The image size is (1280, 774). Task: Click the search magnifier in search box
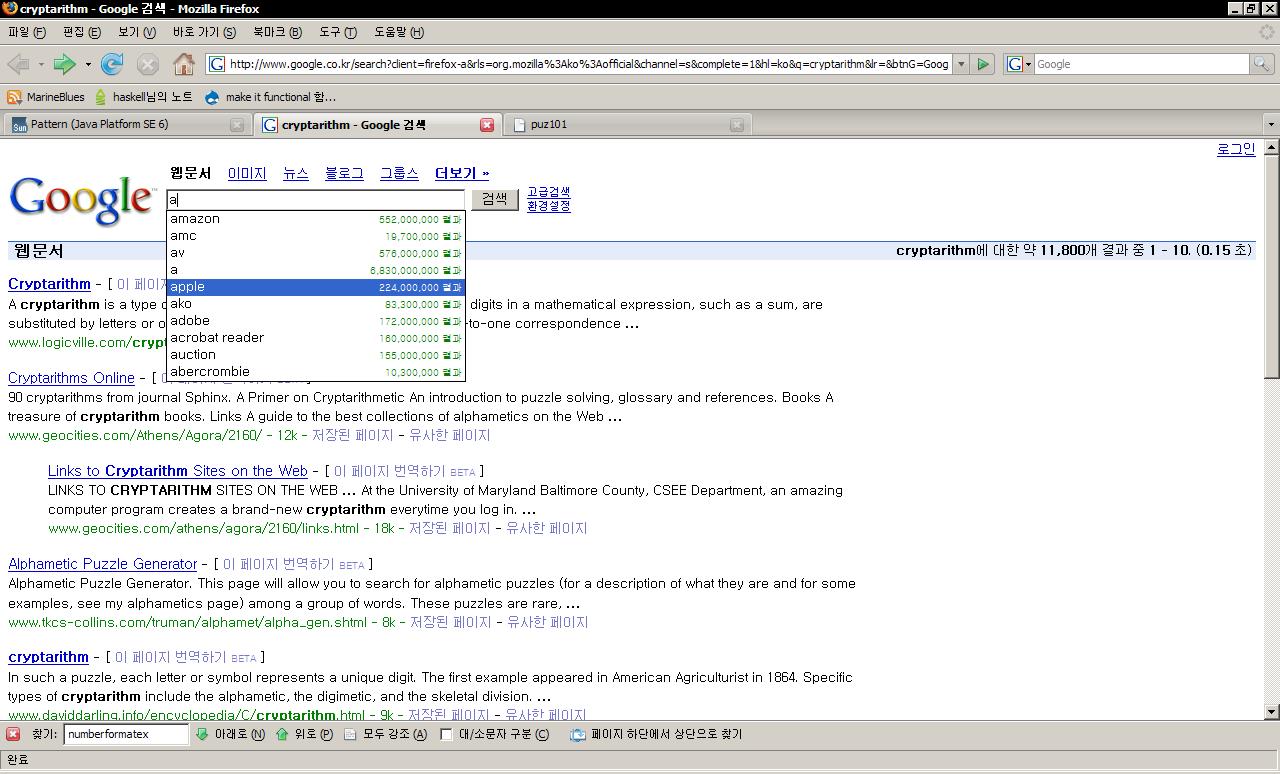coord(1263,64)
